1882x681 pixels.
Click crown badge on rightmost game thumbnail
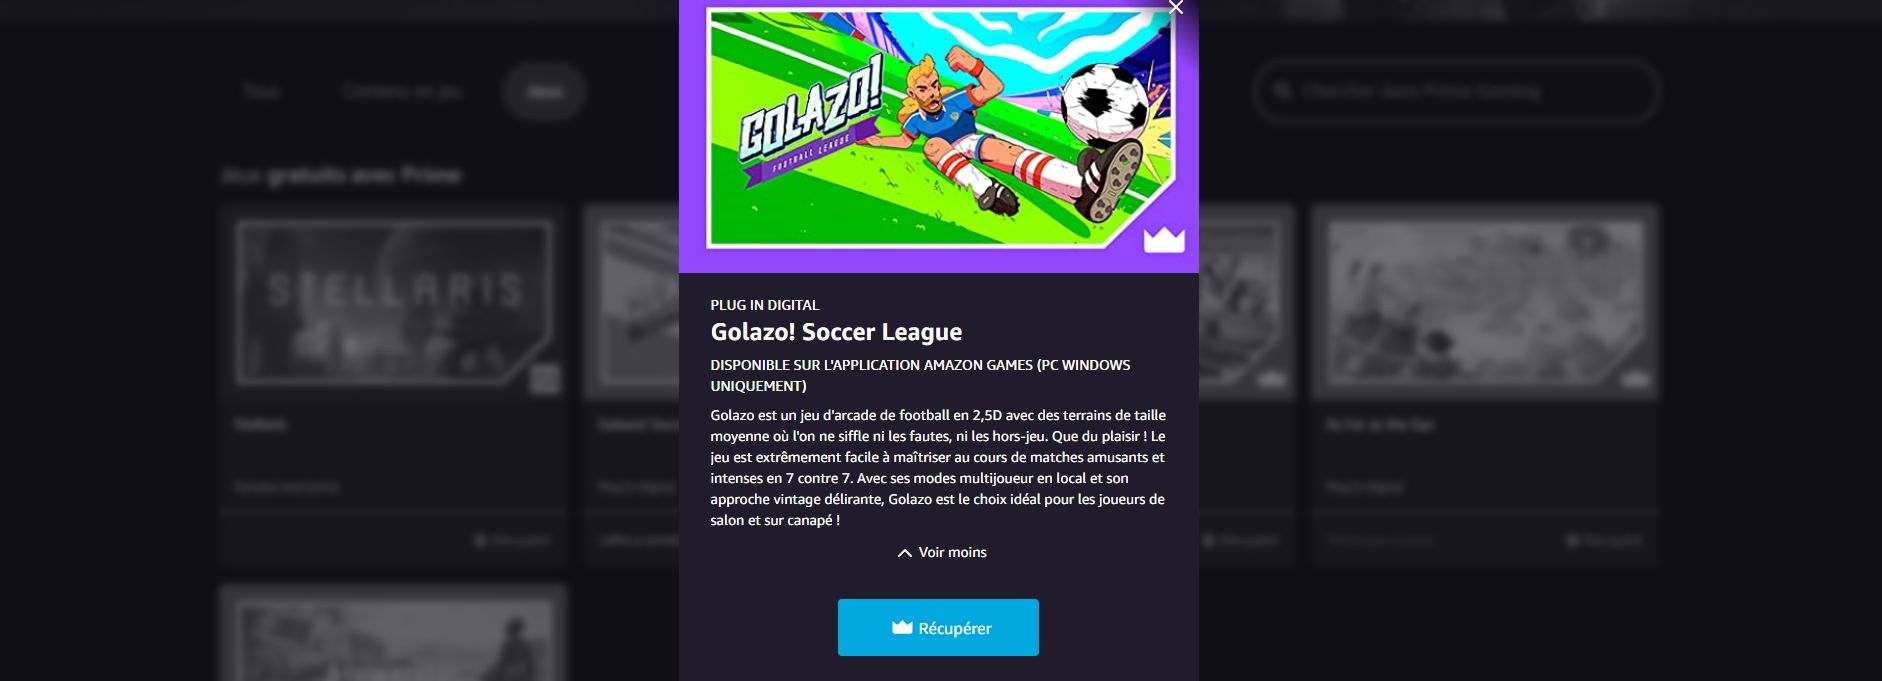pos(1635,380)
